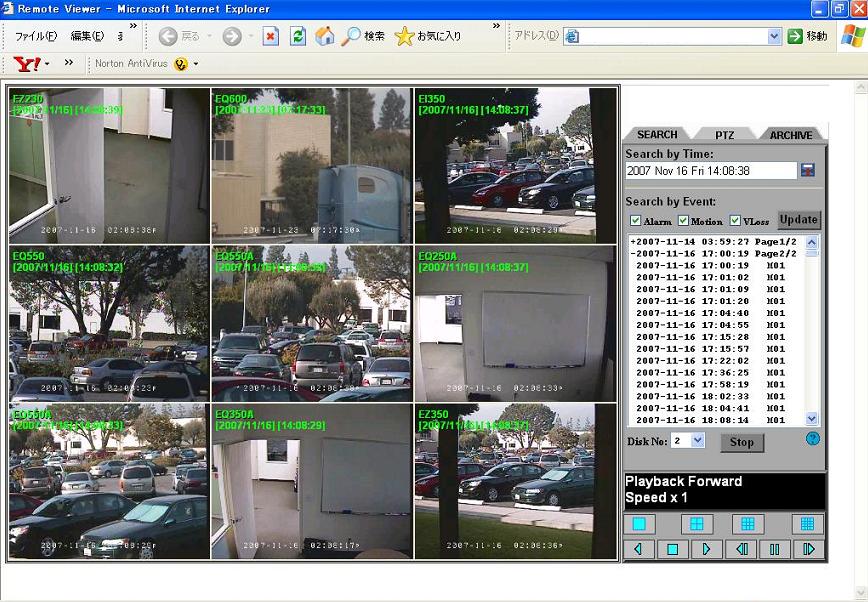Open the Disk No dropdown
868x602 pixels.
pos(698,440)
